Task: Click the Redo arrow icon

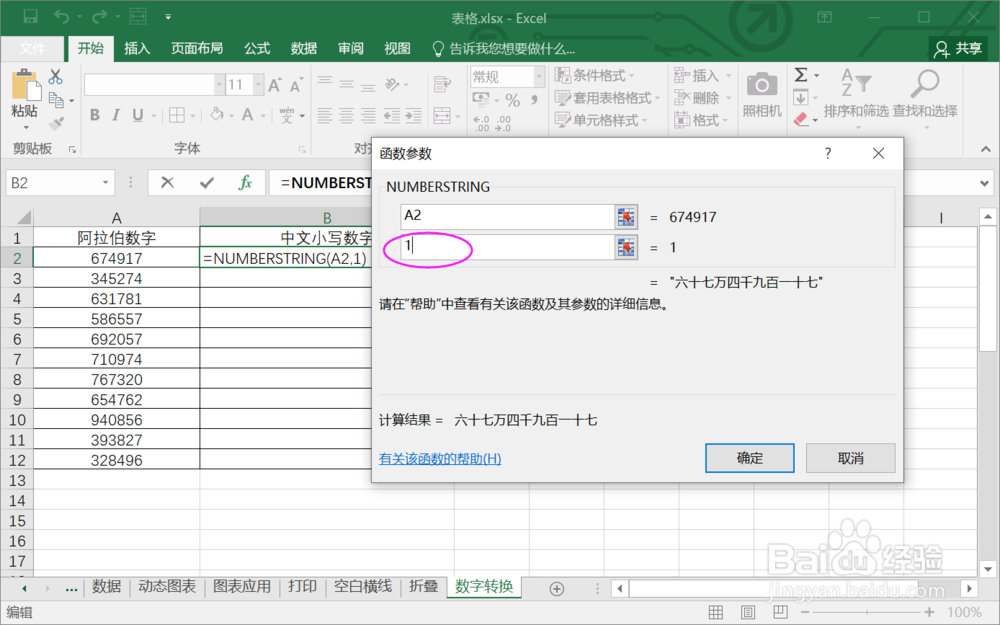Action: coord(99,17)
